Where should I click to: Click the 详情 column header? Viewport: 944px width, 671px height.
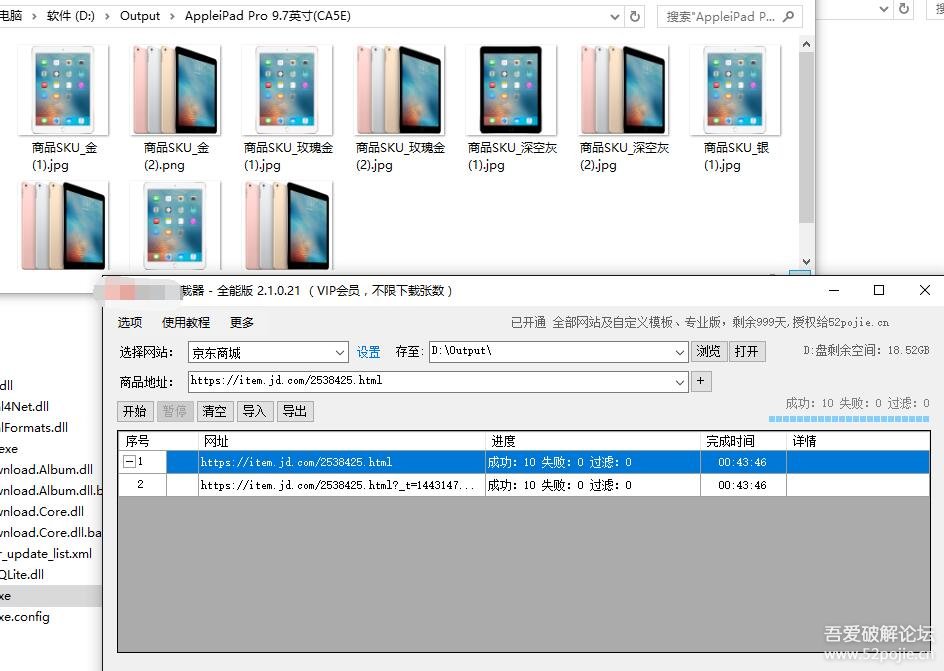(858, 441)
